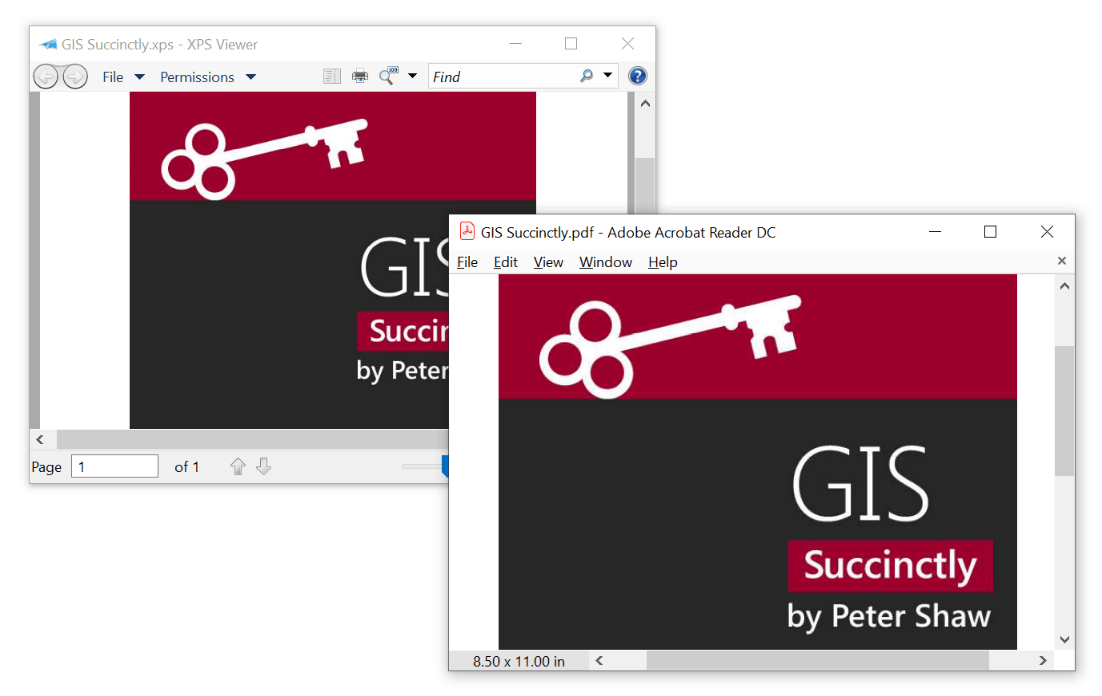The height and width of the screenshot is (696, 1102).
Task: Click the Print icon in XPS Viewer
Action: point(360,76)
